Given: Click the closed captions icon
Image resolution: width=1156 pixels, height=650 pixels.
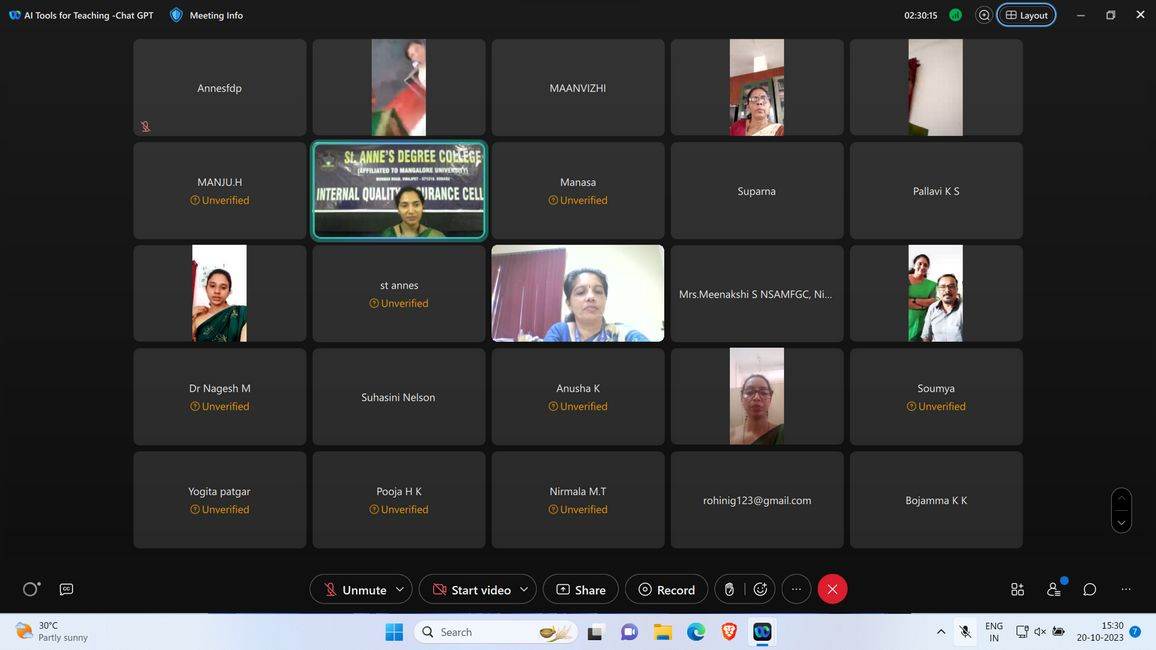Looking at the screenshot, I should coord(66,589).
